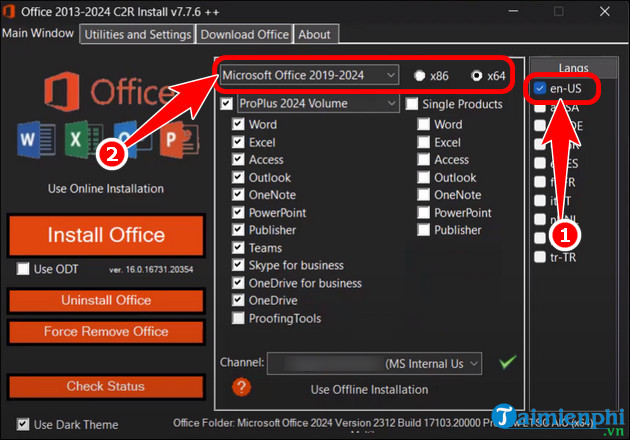Toggle the Use Dark Theme checkbox
The width and height of the screenshot is (630, 440).
click(23, 424)
